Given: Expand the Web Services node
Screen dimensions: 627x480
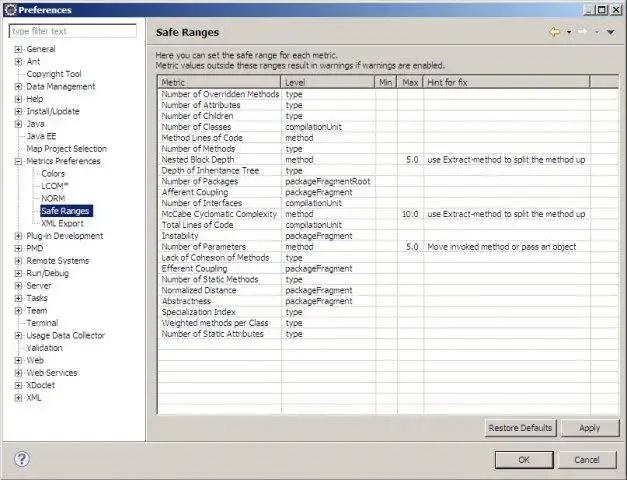Looking at the screenshot, I should coord(18,373).
